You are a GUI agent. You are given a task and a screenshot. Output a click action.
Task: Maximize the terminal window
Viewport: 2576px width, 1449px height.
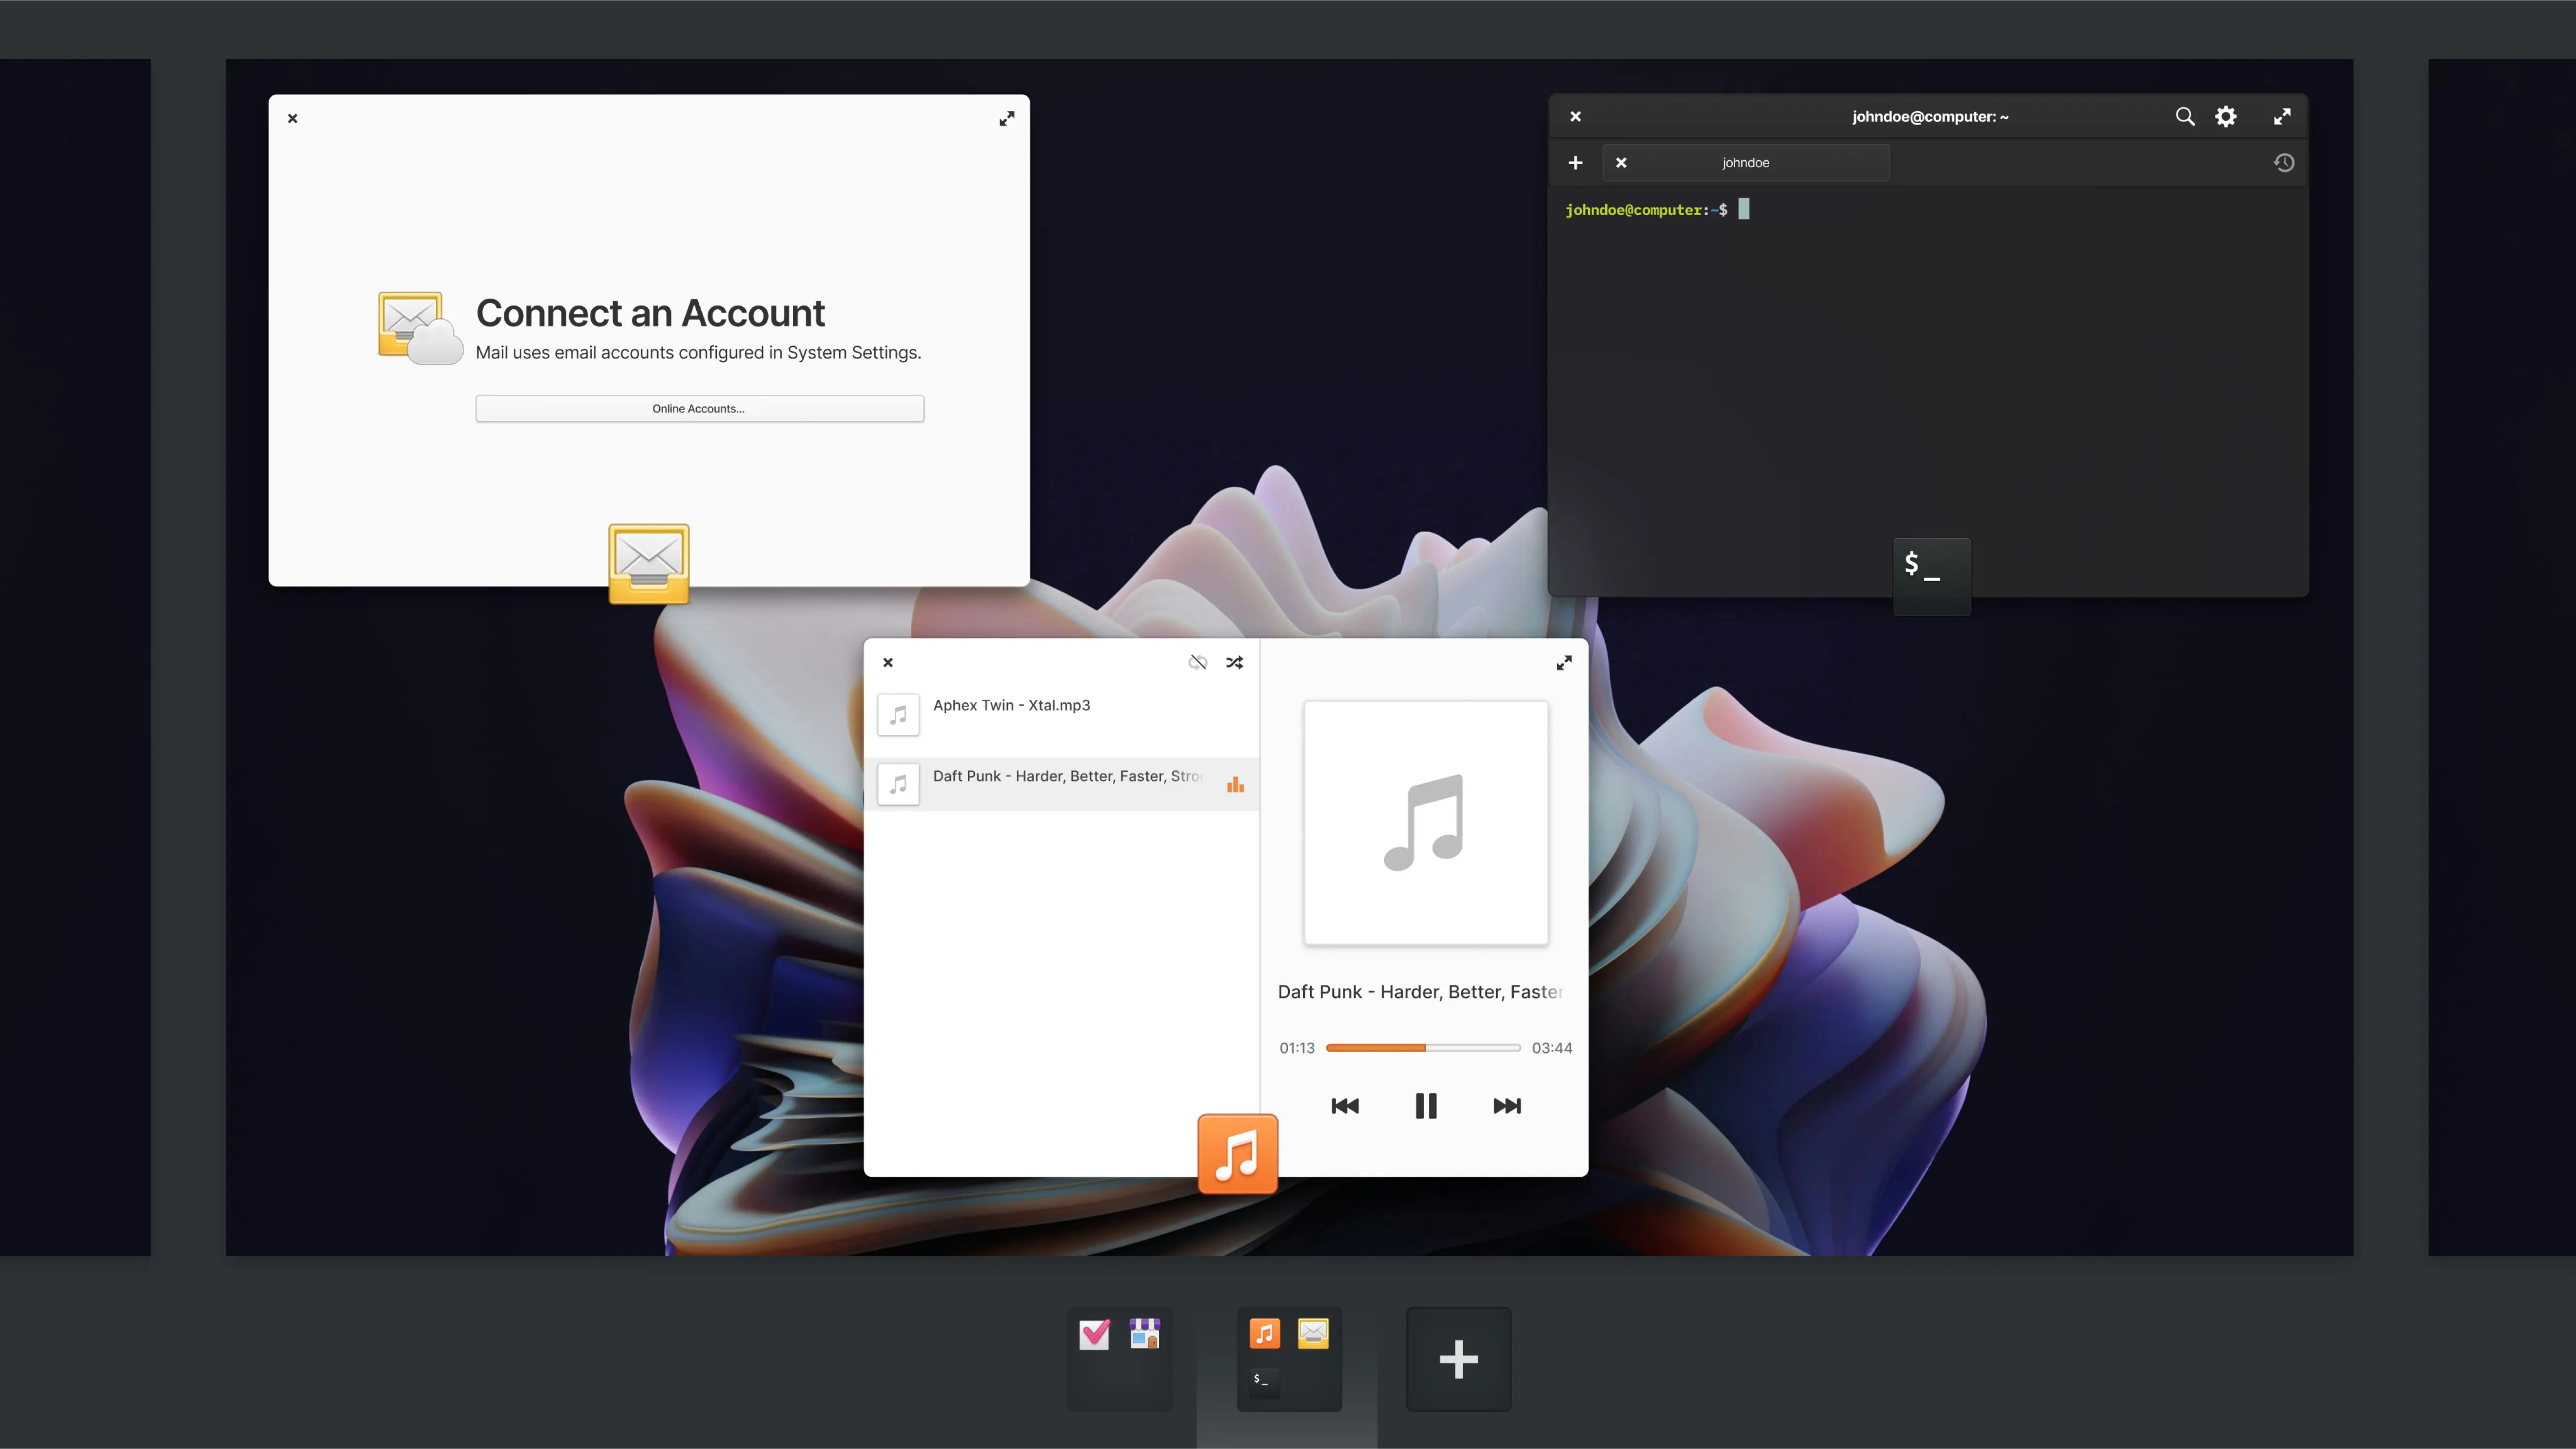(x=2281, y=116)
